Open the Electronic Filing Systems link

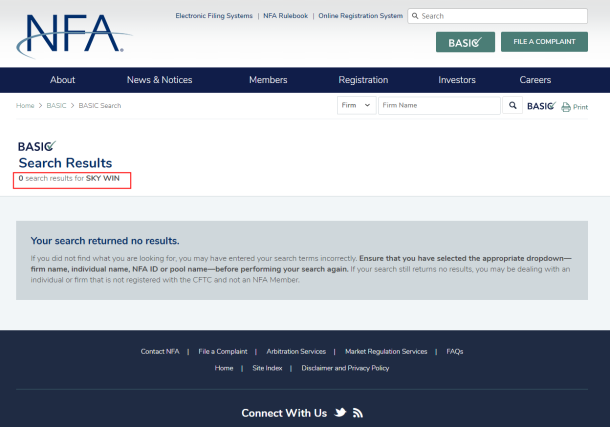[213, 16]
